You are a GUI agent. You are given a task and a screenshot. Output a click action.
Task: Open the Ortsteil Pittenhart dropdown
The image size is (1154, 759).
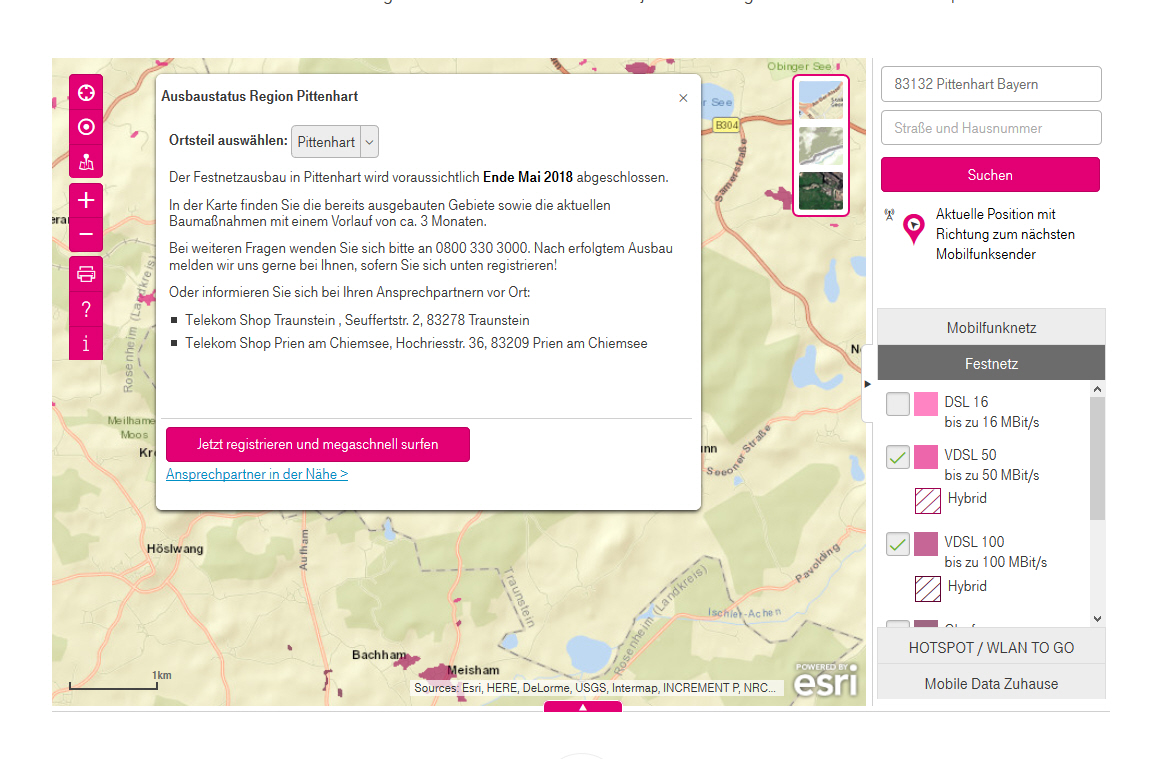pos(335,141)
